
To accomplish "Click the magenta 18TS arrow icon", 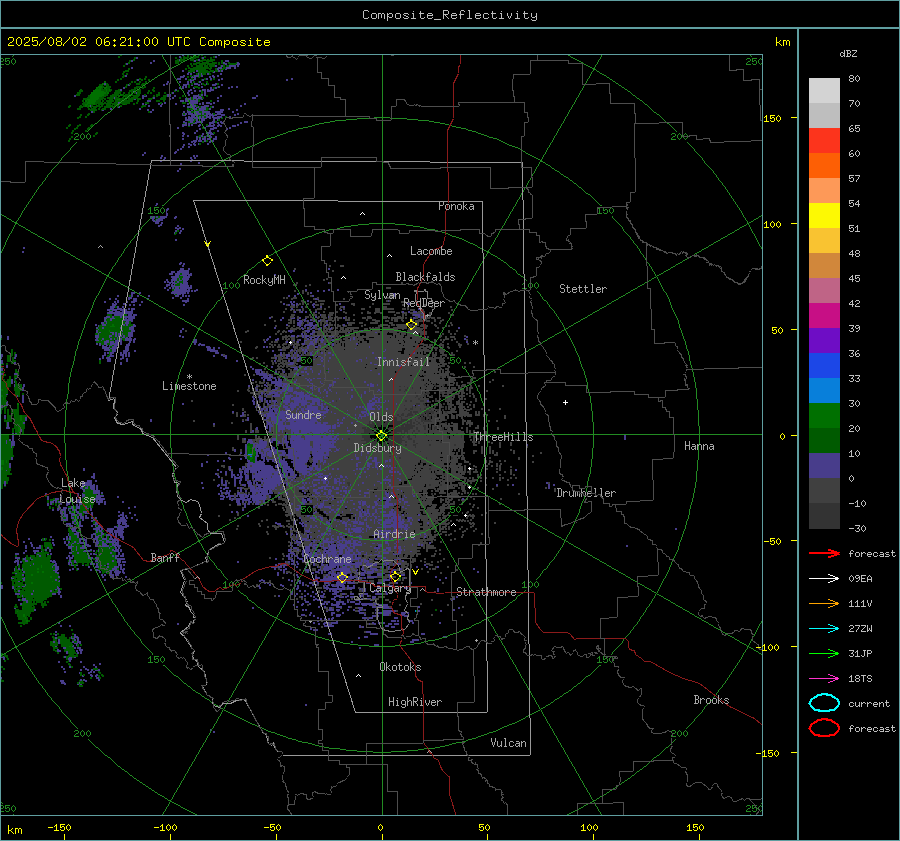I will [824, 679].
